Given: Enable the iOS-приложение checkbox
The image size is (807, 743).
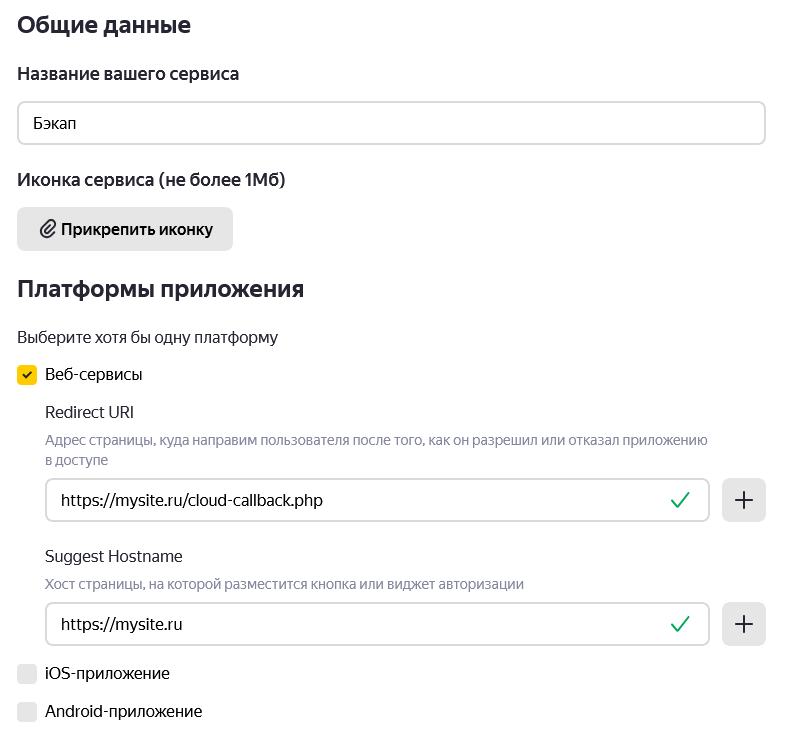Looking at the screenshot, I should point(27,674).
